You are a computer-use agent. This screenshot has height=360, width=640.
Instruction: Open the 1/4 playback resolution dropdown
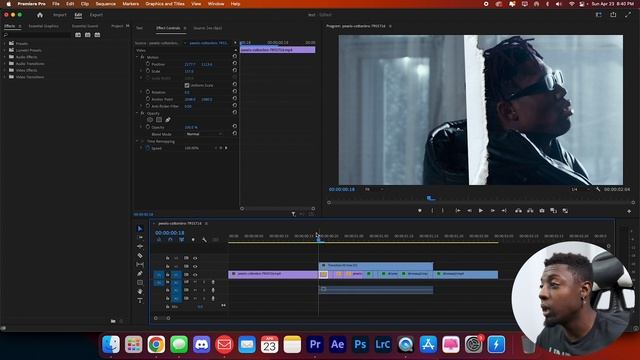580,189
